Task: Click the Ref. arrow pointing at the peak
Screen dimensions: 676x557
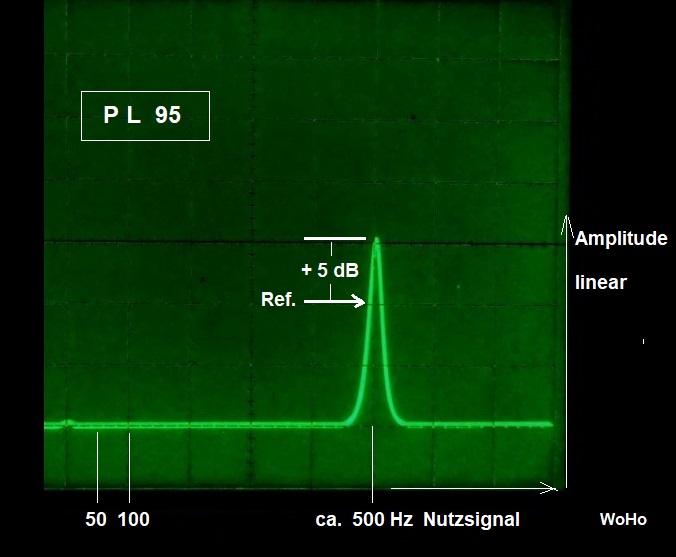Action: coord(335,300)
